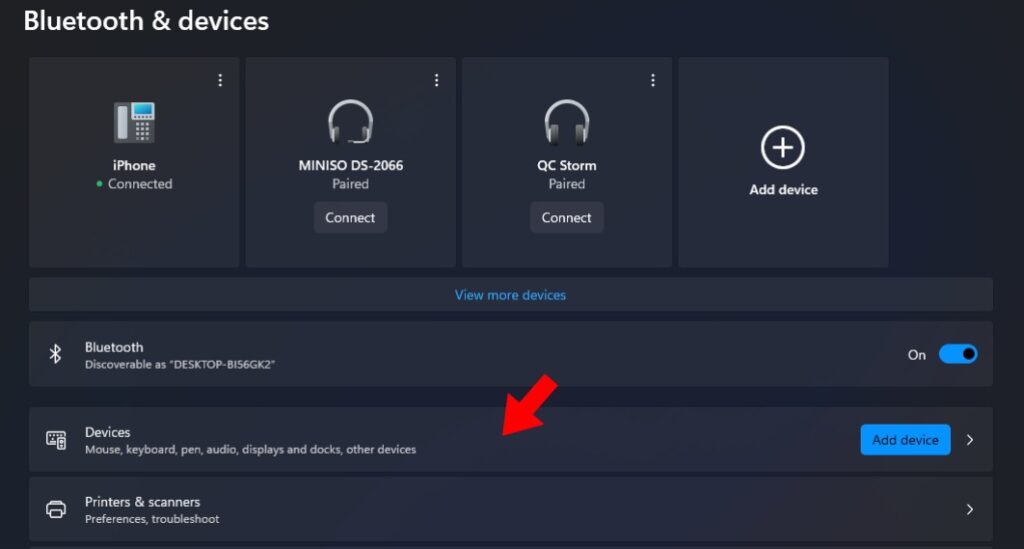Click the blue Add device button
The height and width of the screenshot is (549, 1024).
(x=905, y=440)
